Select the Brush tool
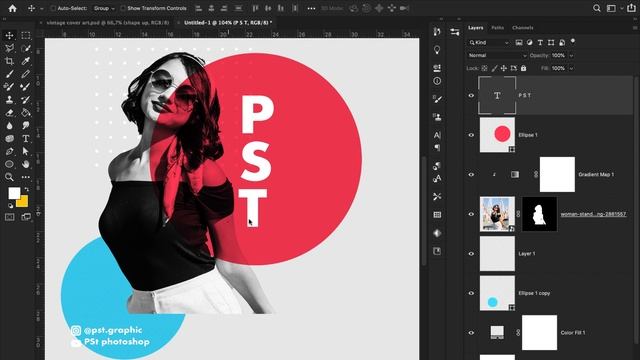Viewport: 640px width, 360px height. [9, 74]
